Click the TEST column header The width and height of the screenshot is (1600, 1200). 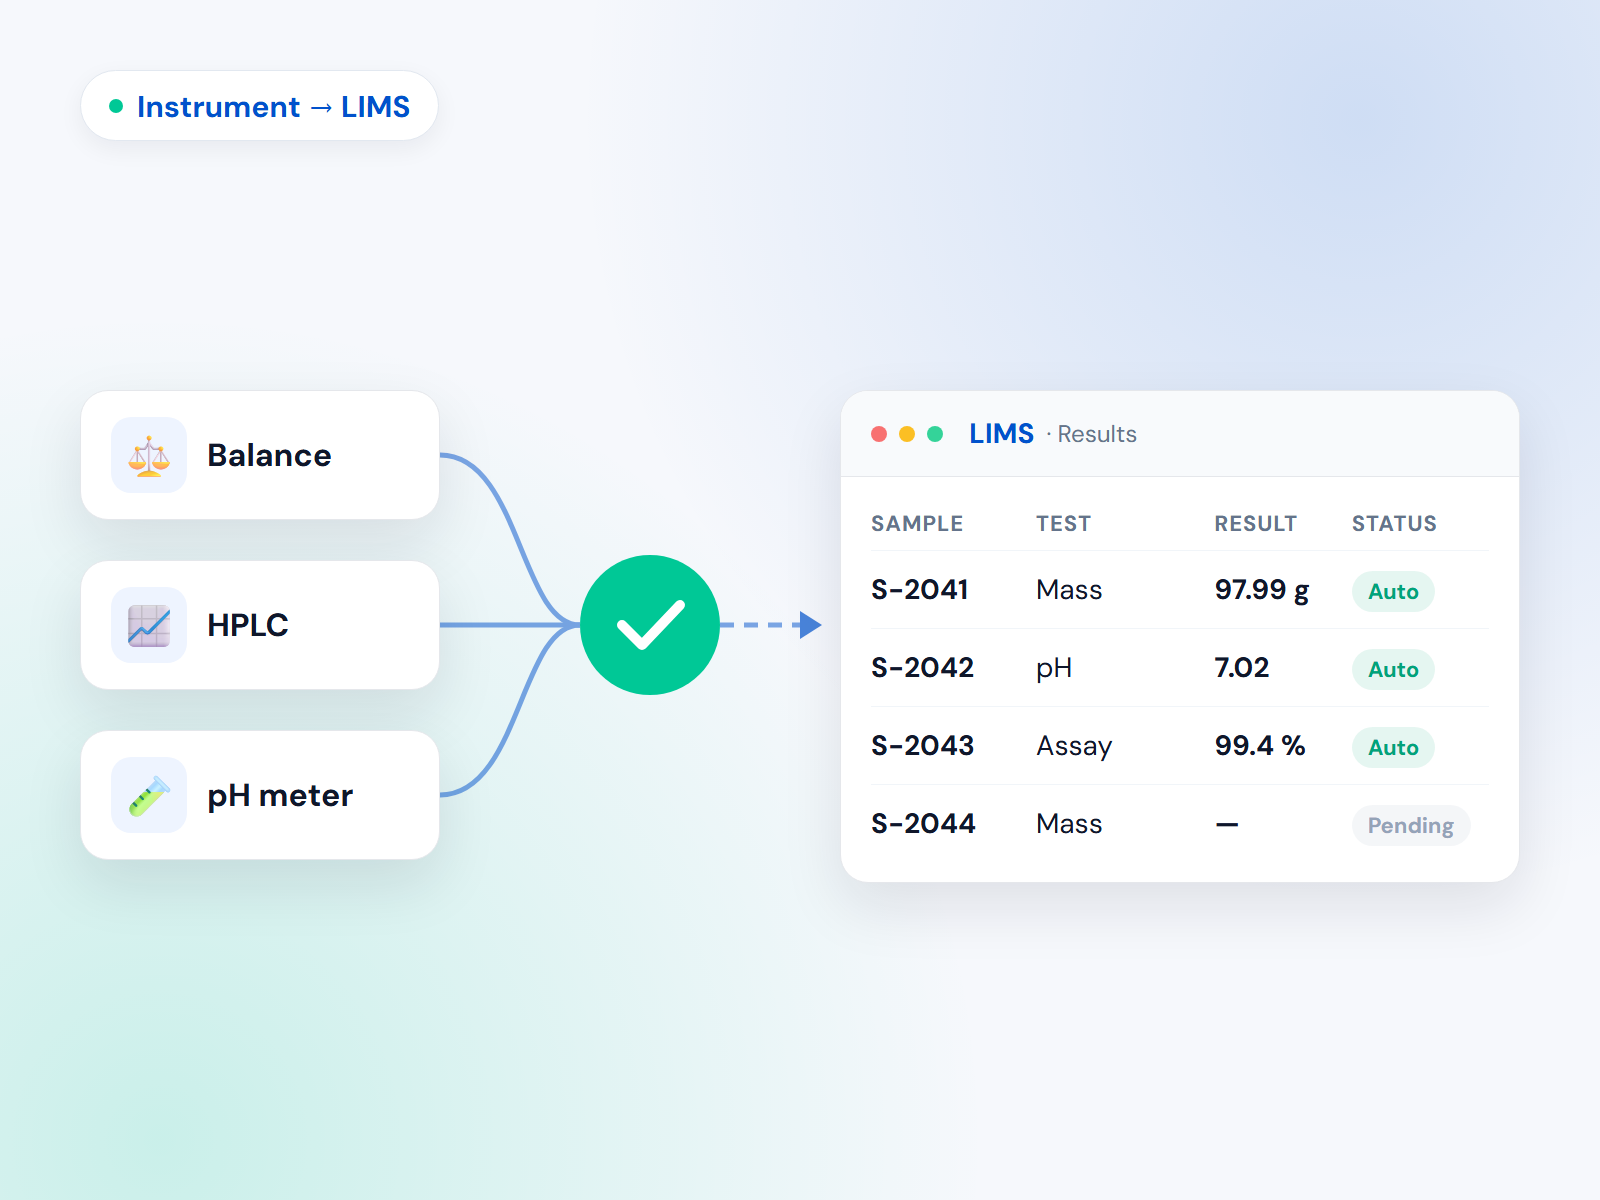tap(1063, 524)
